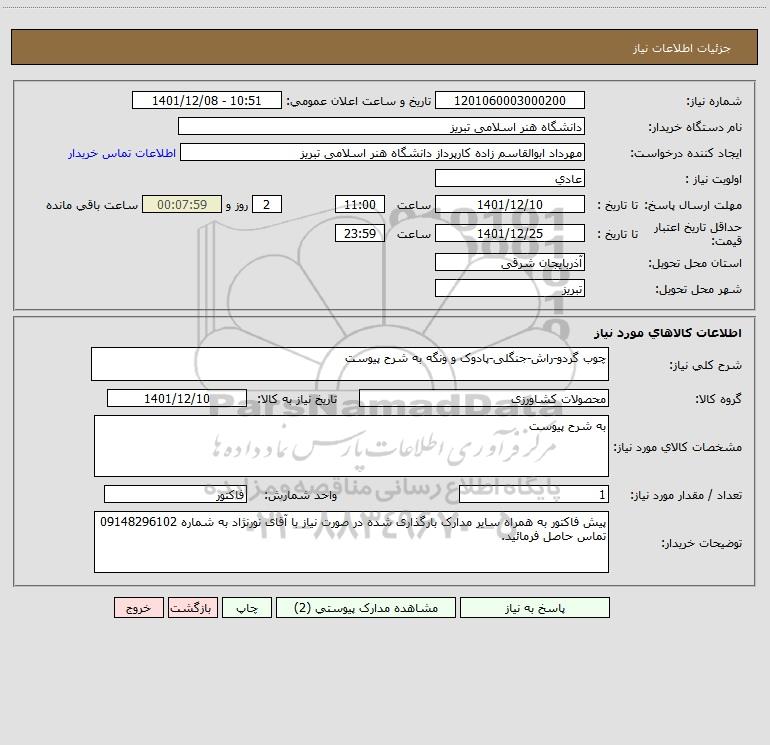The height and width of the screenshot is (745, 770).
Task: Click the بازگشت back button
Action: point(192,607)
